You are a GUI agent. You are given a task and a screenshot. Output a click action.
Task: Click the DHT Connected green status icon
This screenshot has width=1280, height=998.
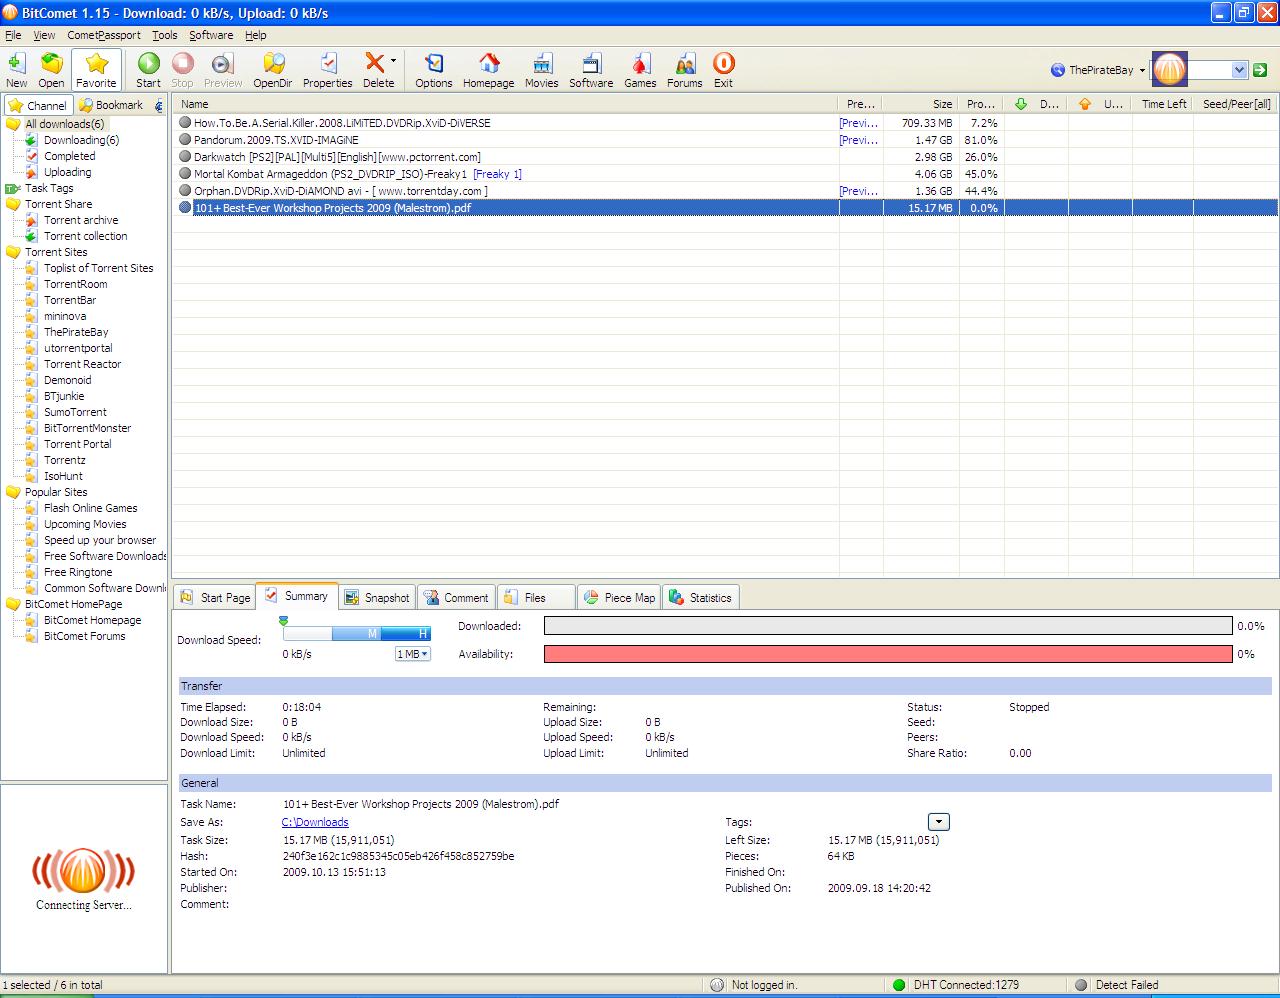898,985
